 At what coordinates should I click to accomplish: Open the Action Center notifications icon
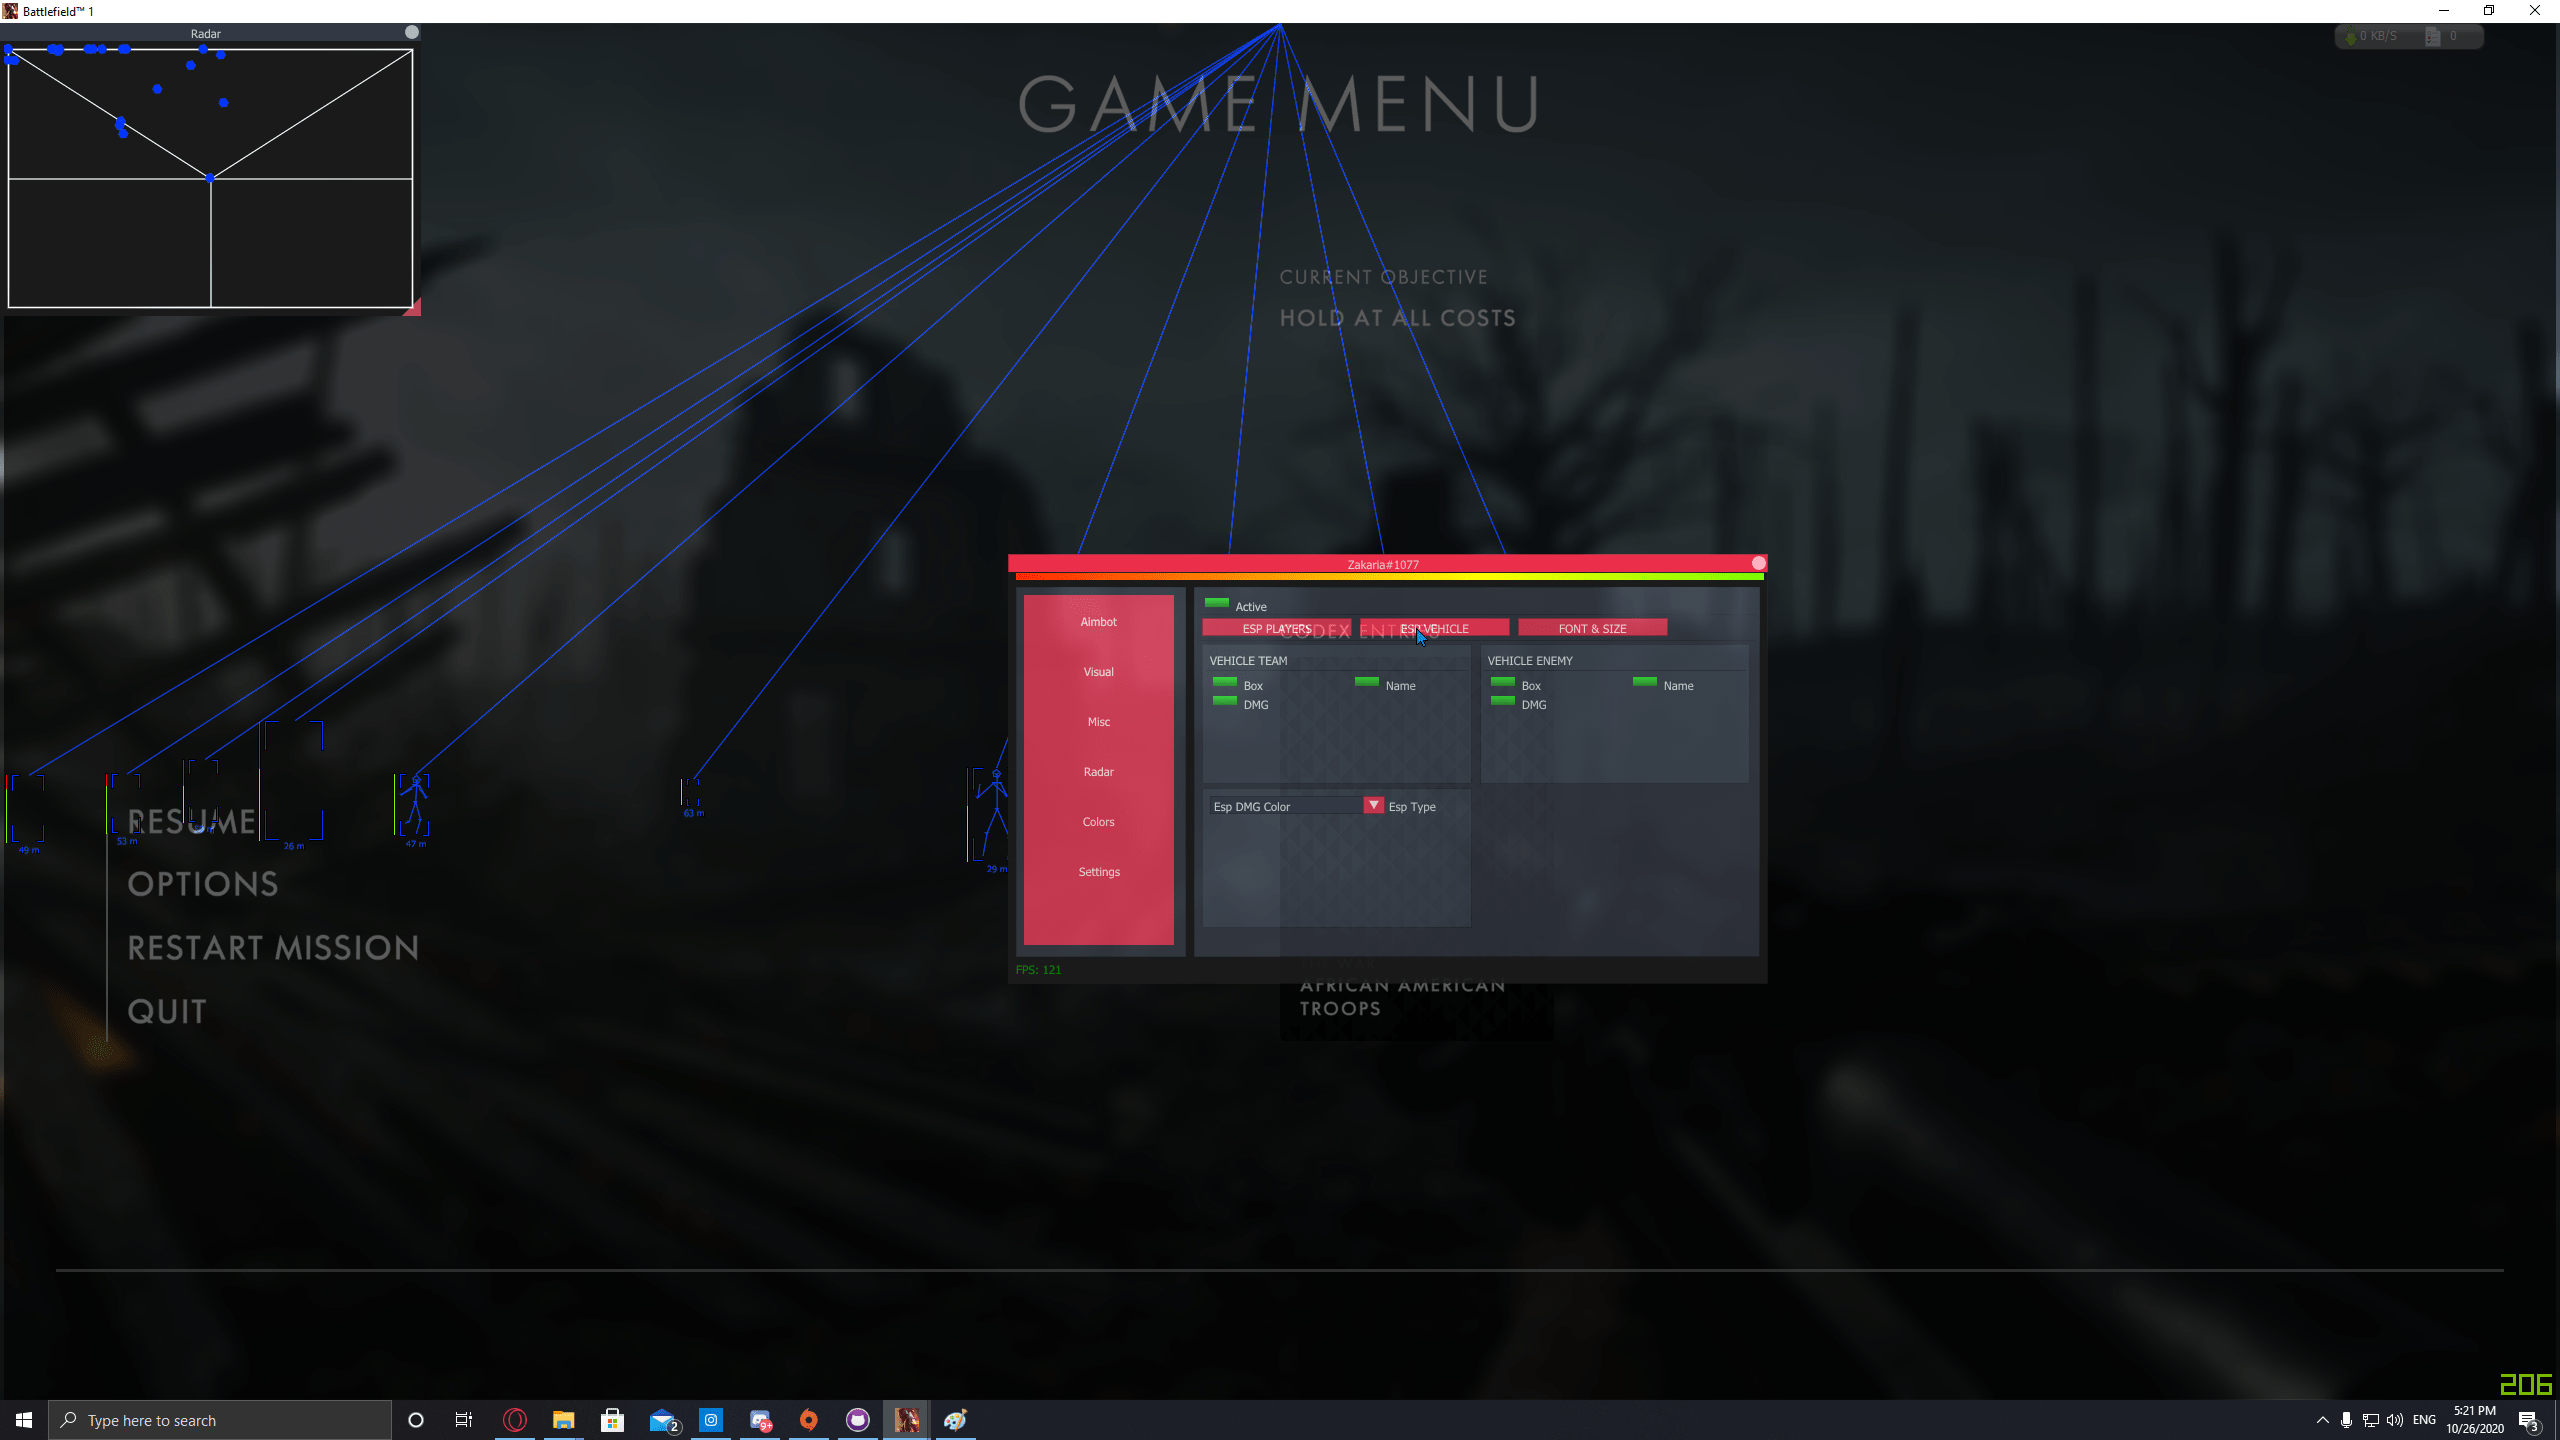pos(2530,1420)
